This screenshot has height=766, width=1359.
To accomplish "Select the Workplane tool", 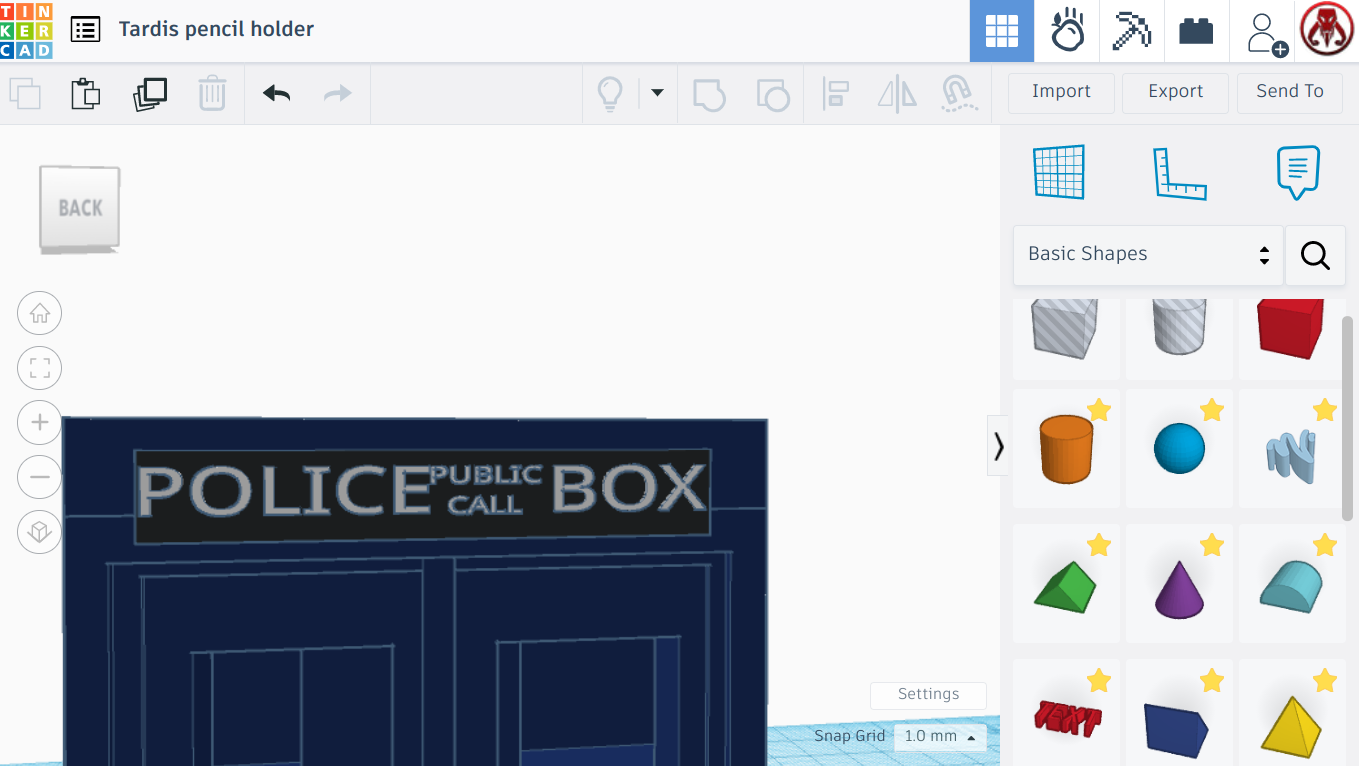I will click(1059, 172).
